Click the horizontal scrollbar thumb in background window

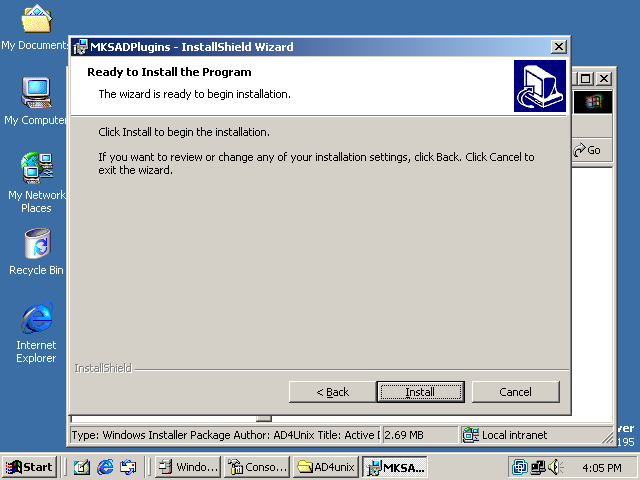click(x=264, y=419)
